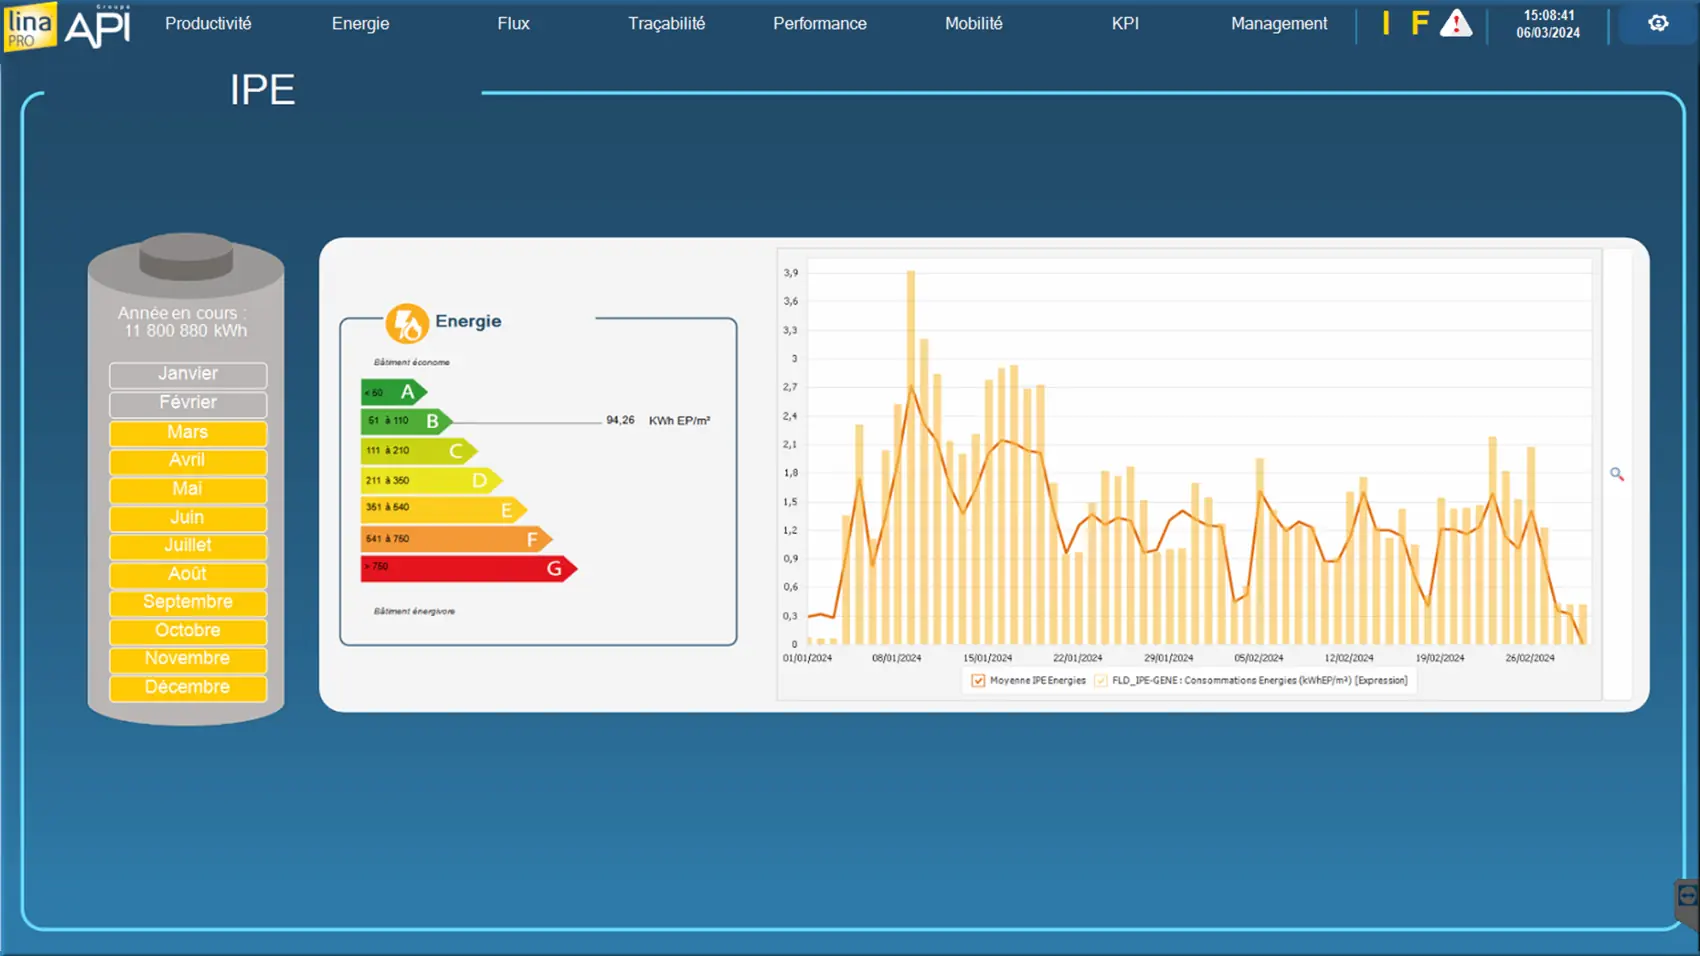1700x956 pixels.
Task: Expand the Energie menu in top bar
Action: 360,23
